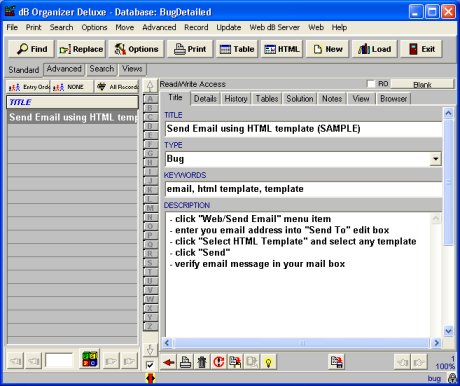This screenshot has height=386, width=460.
Task: Switch to the Details tab
Action: tap(205, 99)
